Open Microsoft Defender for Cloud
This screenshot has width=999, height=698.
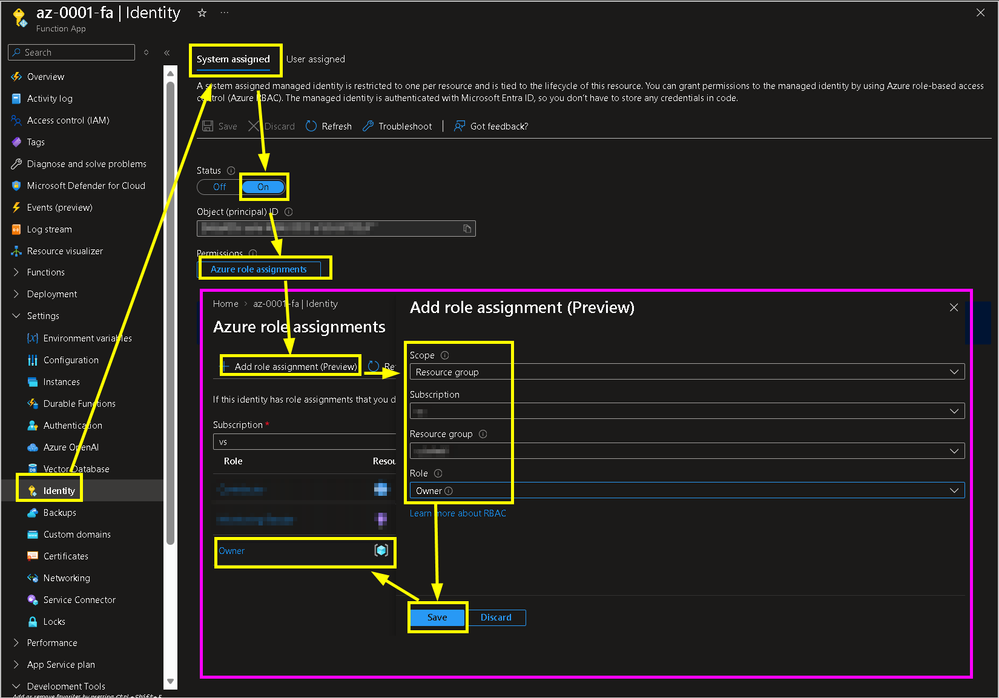(86, 185)
